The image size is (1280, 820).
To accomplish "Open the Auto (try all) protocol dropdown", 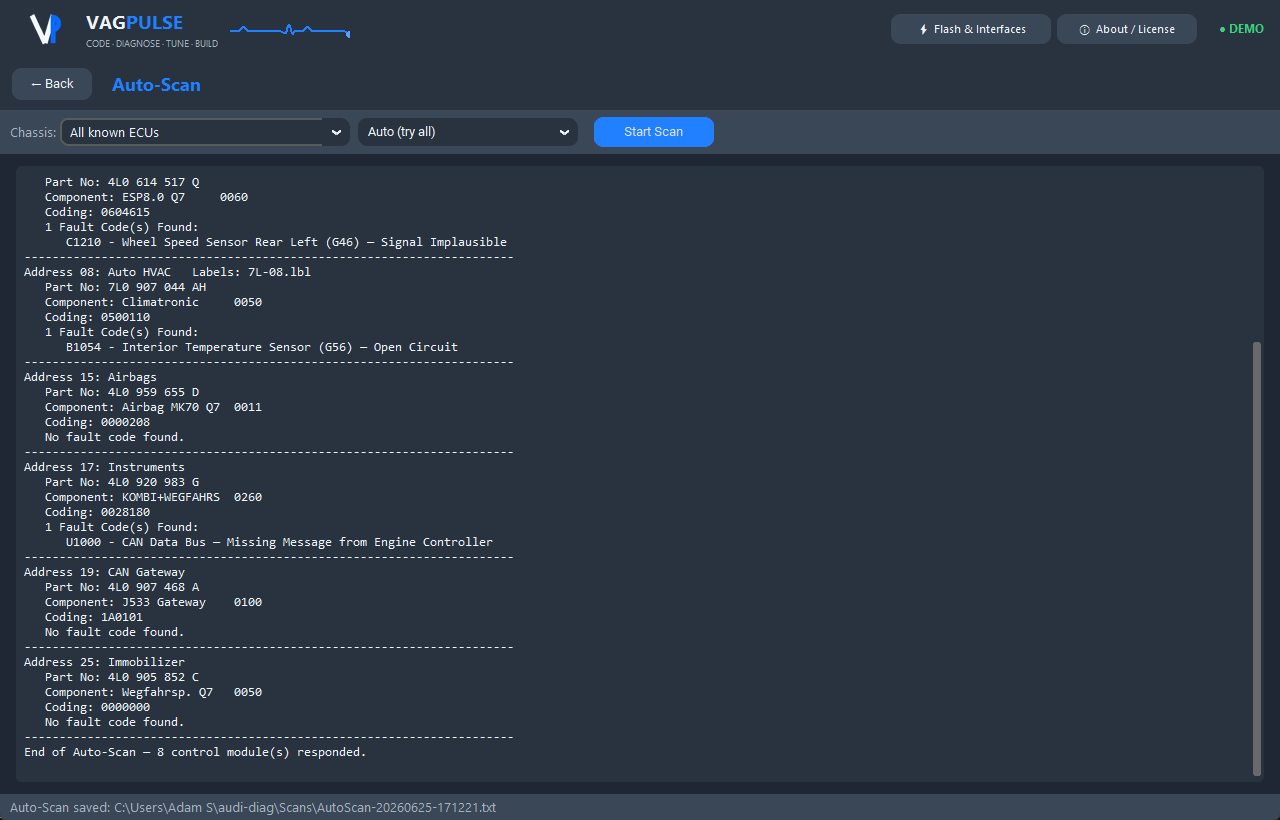I will click(468, 132).
